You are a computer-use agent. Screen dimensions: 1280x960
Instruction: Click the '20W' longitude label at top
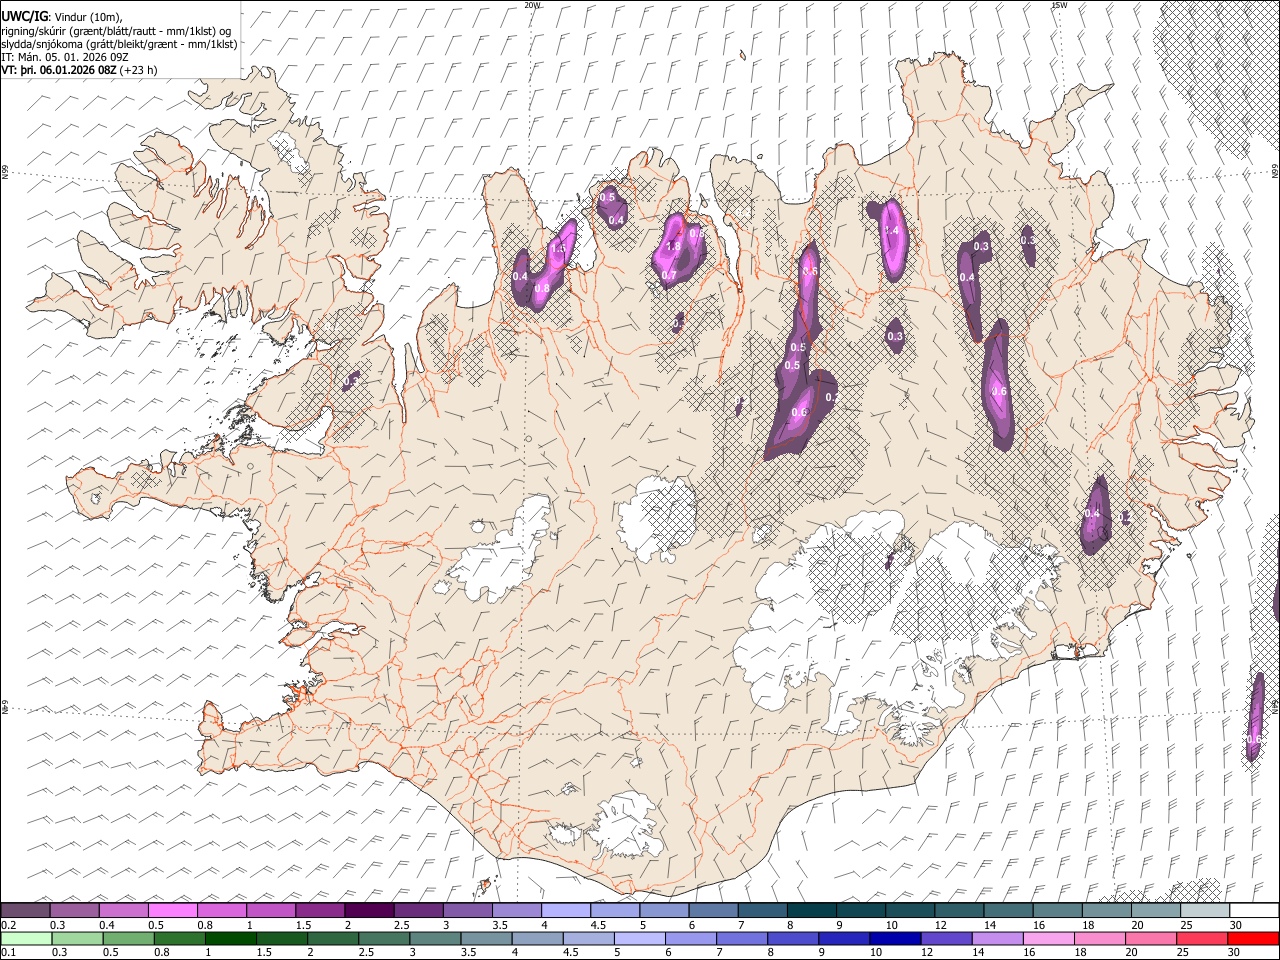[532, 5]
